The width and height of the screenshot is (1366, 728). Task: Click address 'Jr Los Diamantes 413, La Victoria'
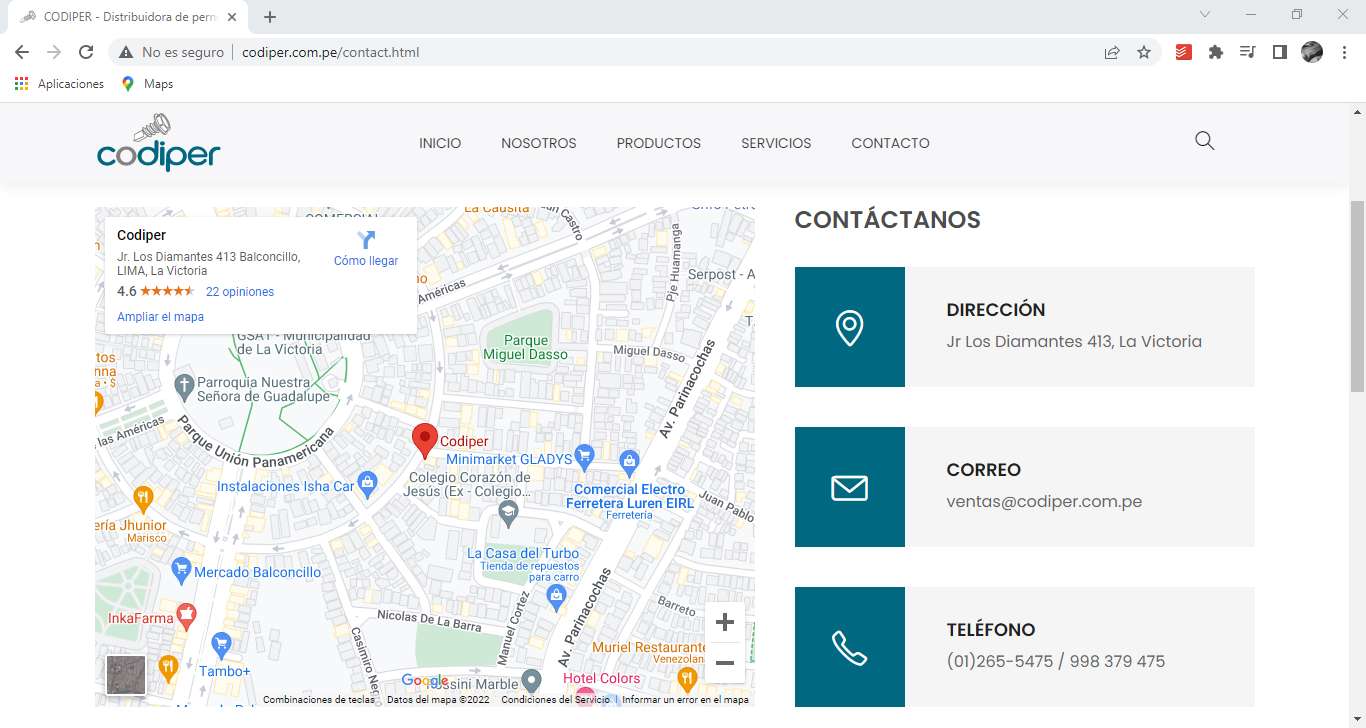pyautogui.click(x=1074, y=342)
